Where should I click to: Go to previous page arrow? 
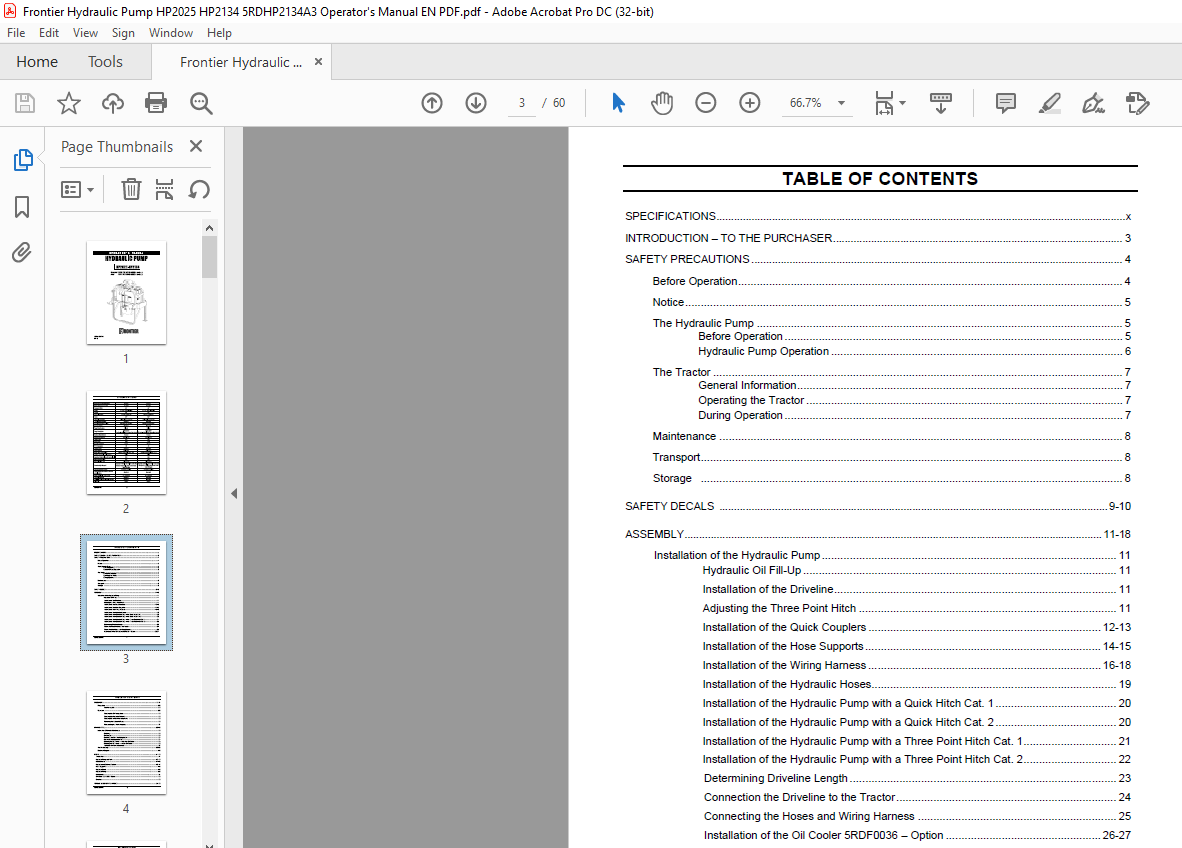[x=432, y=103]
